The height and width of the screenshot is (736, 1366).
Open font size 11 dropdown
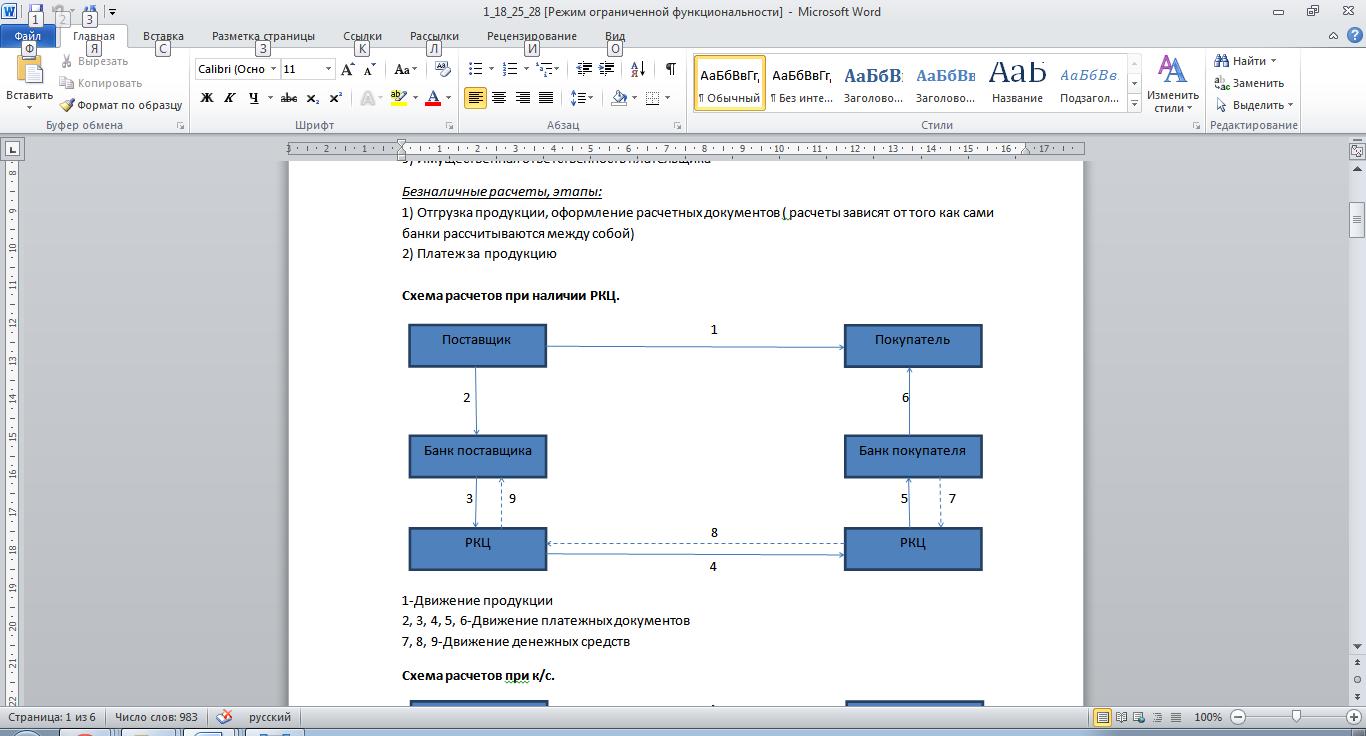coord(329,69)
